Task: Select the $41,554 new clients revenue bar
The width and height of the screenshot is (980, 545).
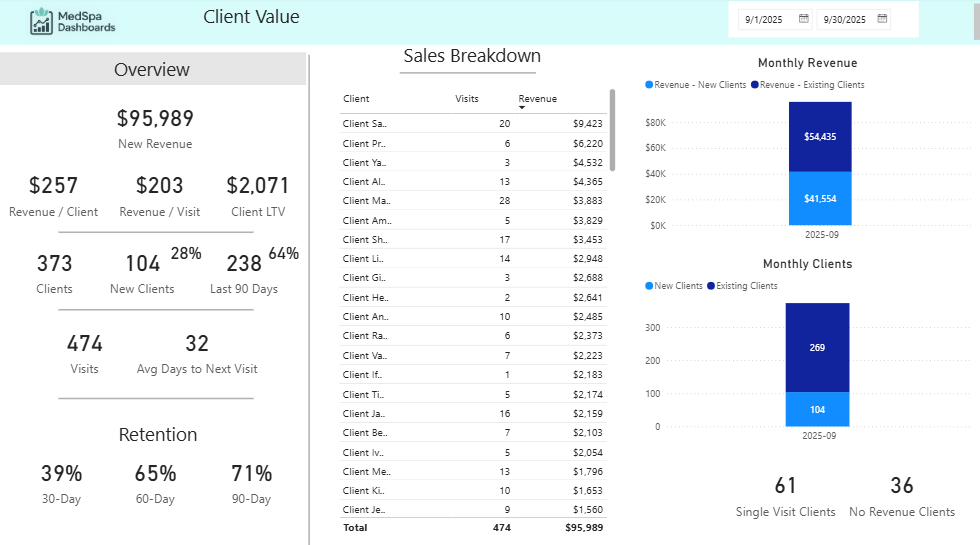Action: 820,198
